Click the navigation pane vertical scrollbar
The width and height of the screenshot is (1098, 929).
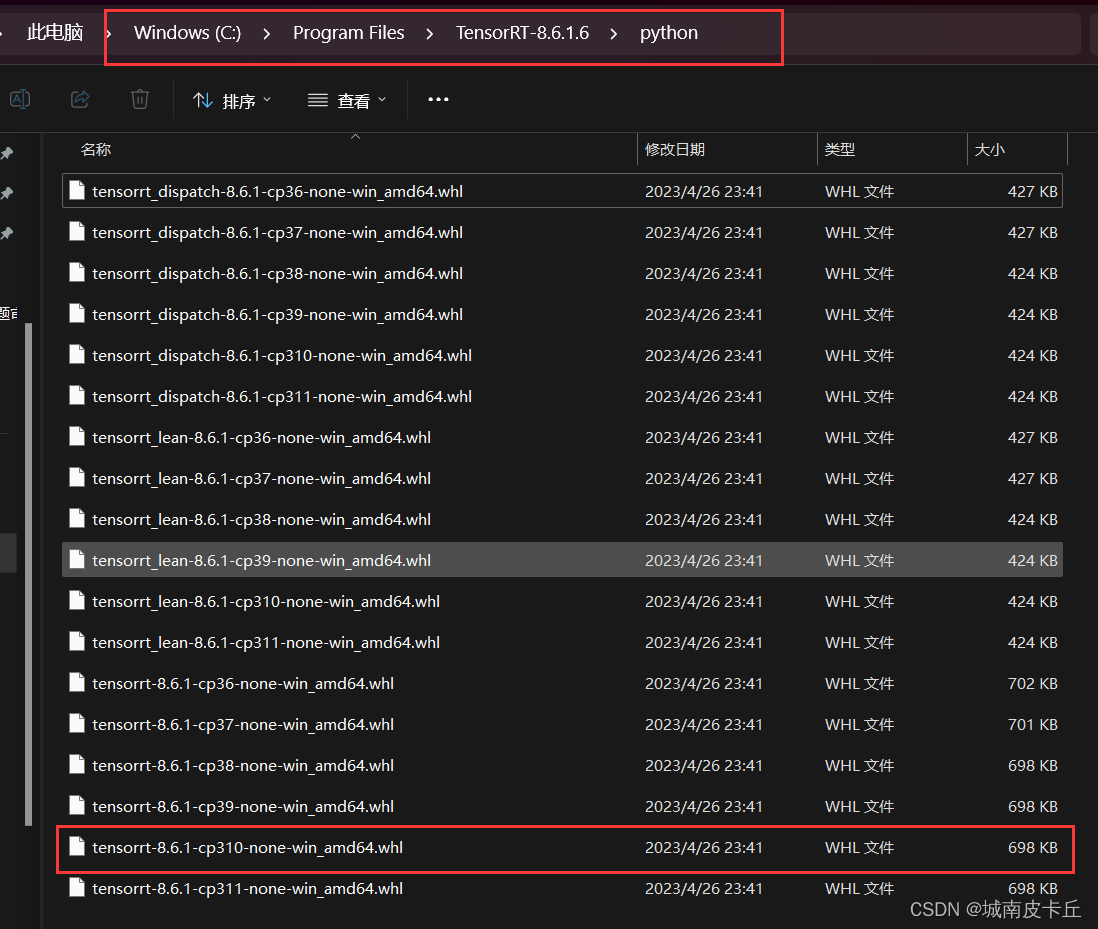[29, 574]
